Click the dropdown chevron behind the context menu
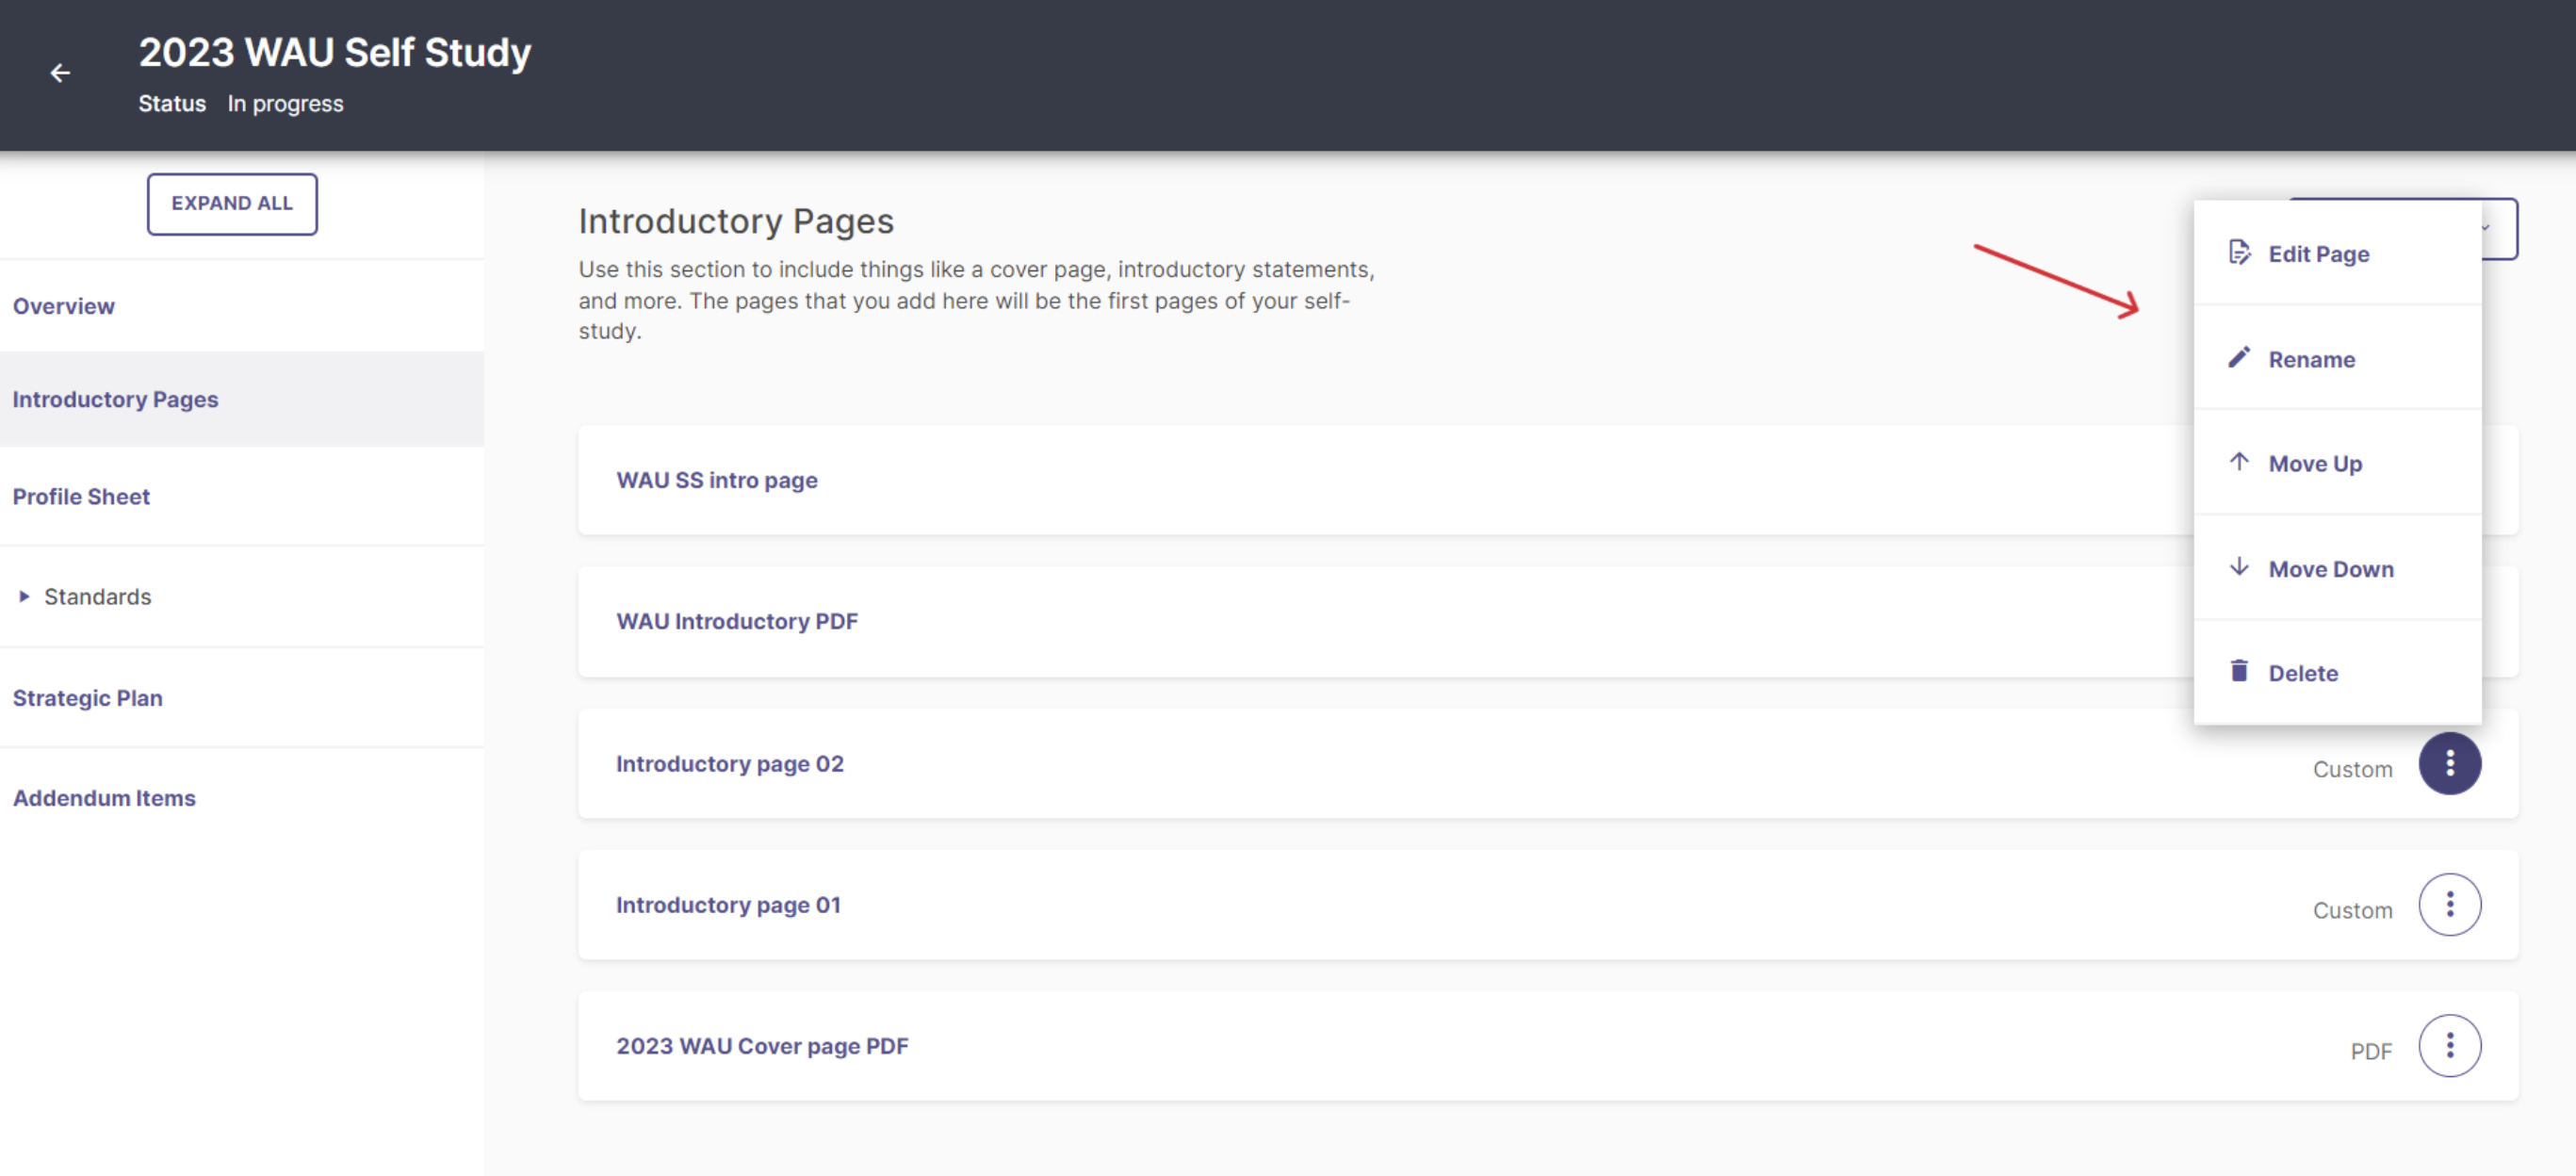The width and height of the screenshot is (2576, 1176). click(2485, 229)
